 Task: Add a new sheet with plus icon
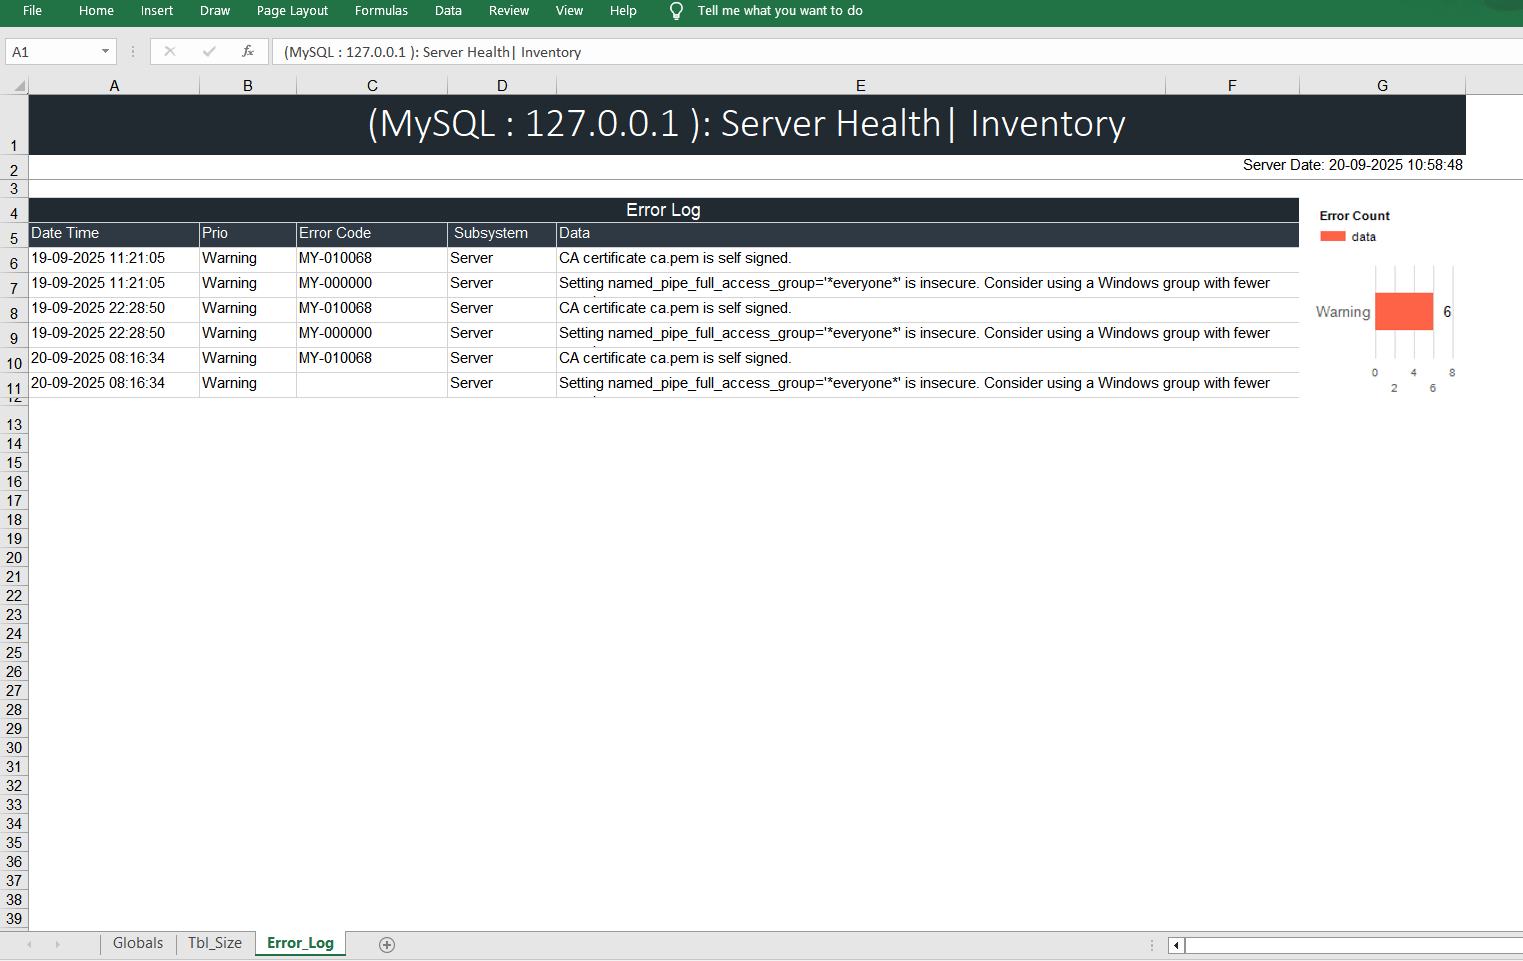click(x=387, y=945)
